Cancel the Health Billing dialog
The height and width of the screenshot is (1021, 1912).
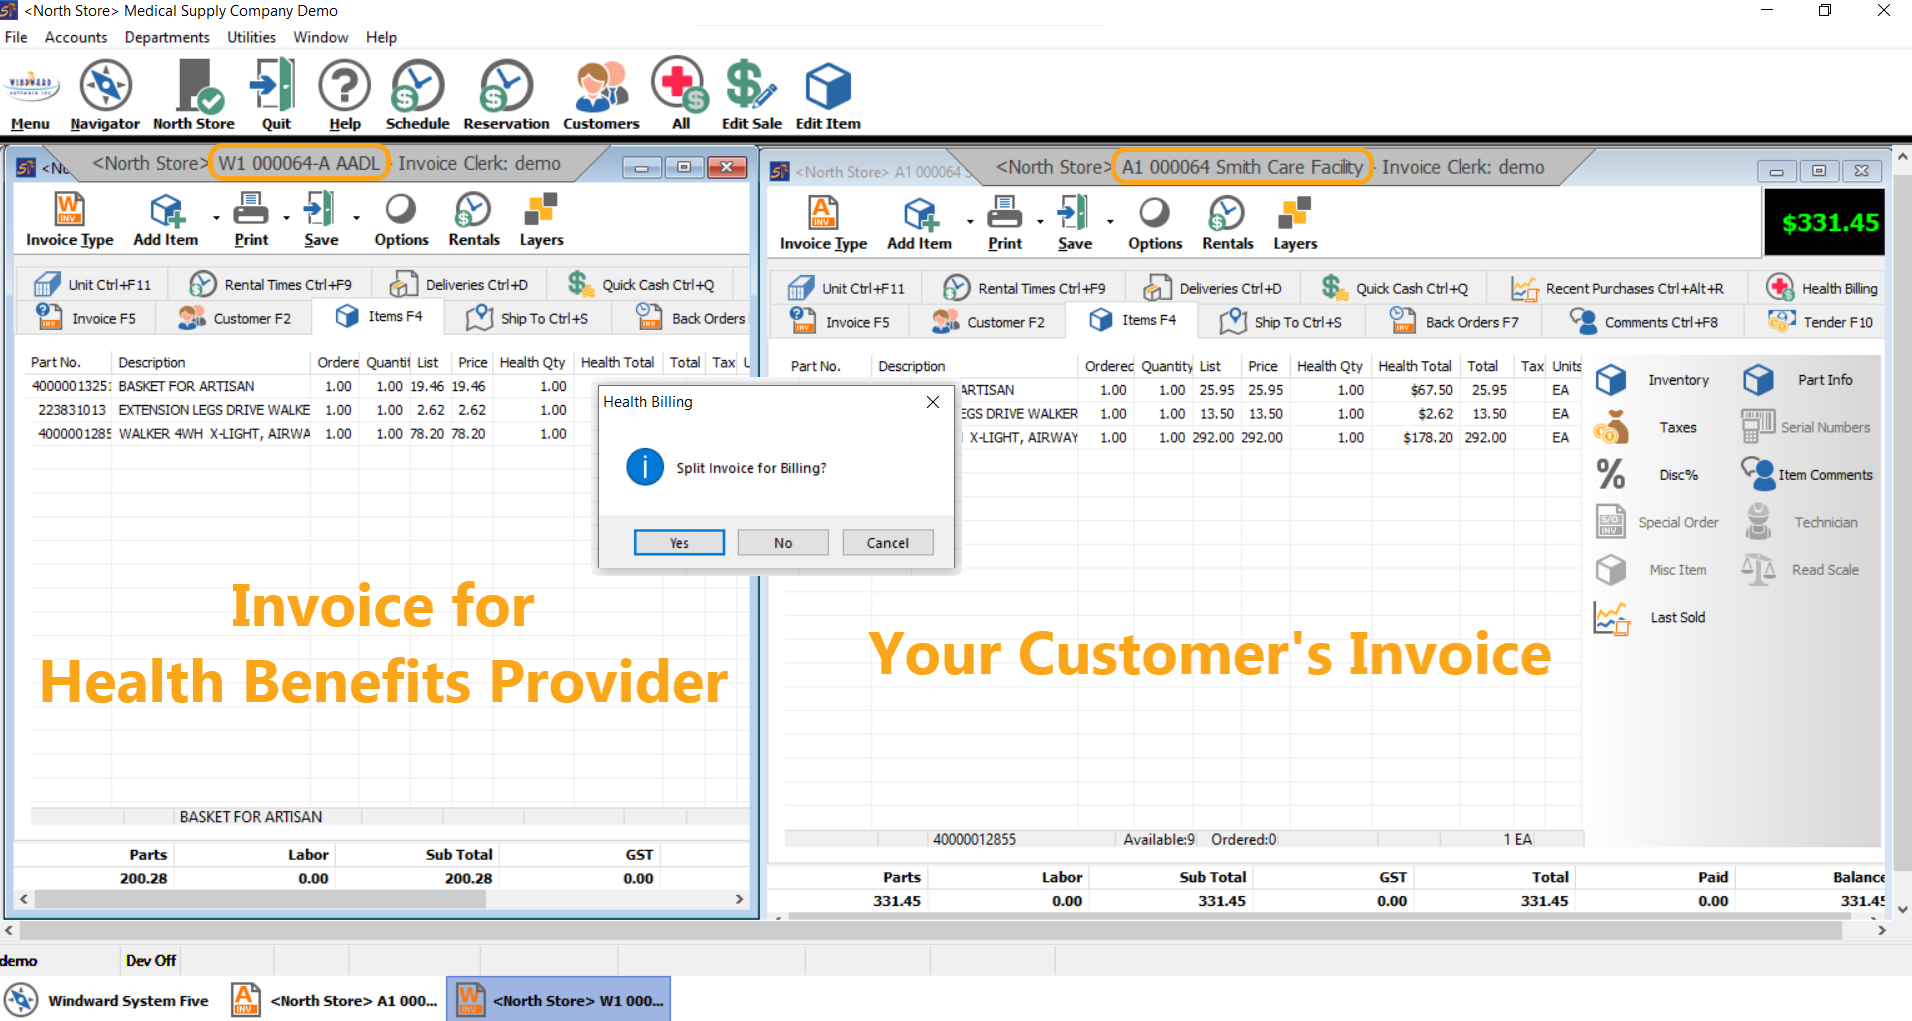(x=887, y=542)
